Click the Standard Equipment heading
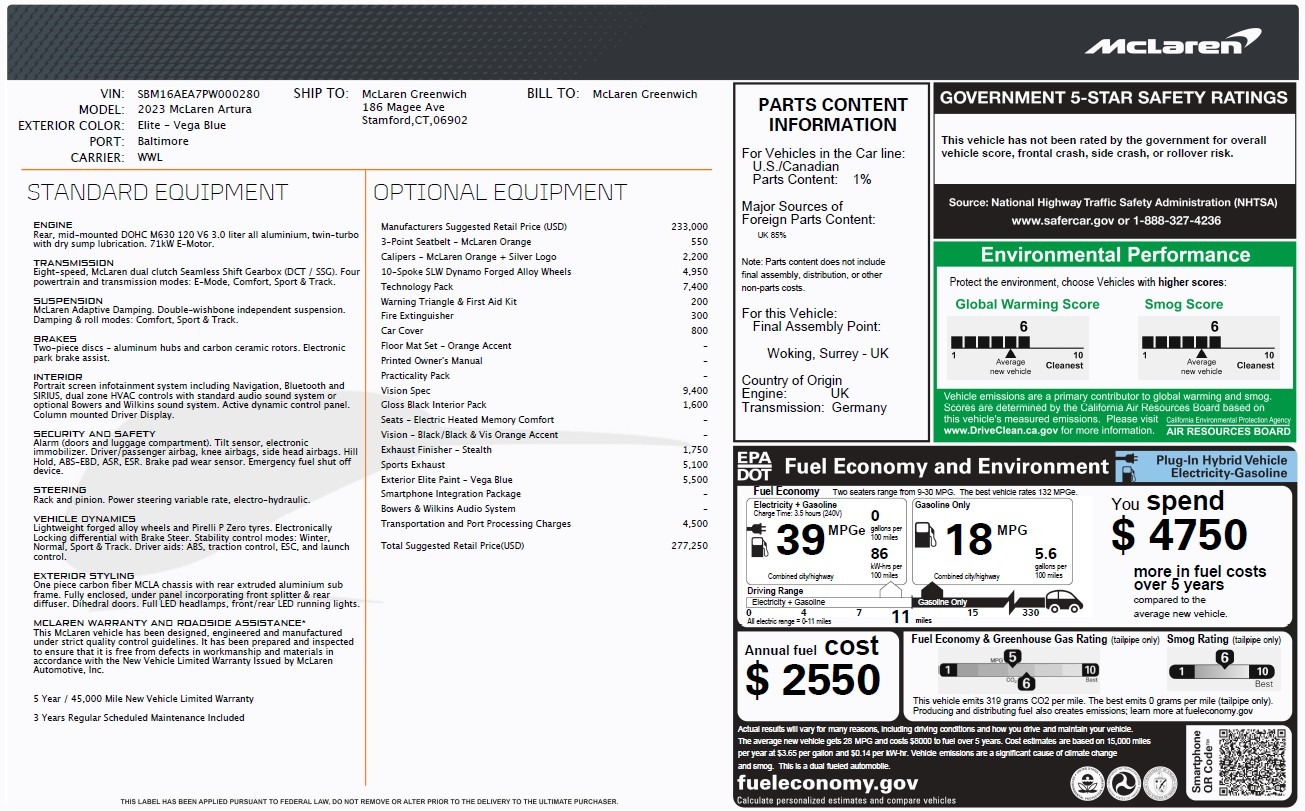The width and height of the screenshot is (1305, 811). coord(157,192)
